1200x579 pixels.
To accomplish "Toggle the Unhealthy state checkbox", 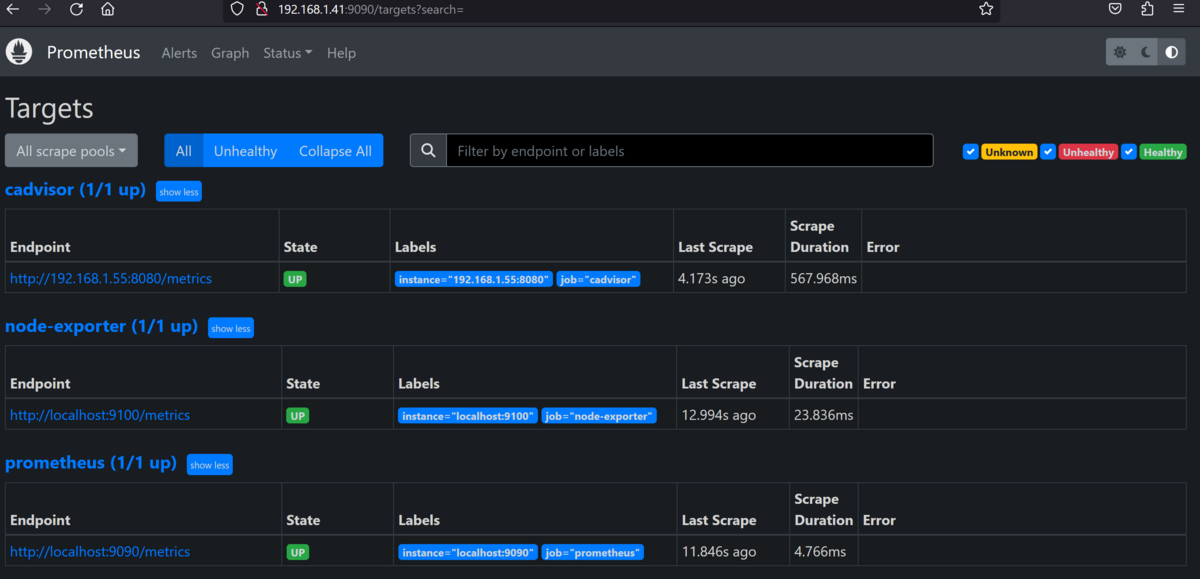I will click(x=1048, y=152).
